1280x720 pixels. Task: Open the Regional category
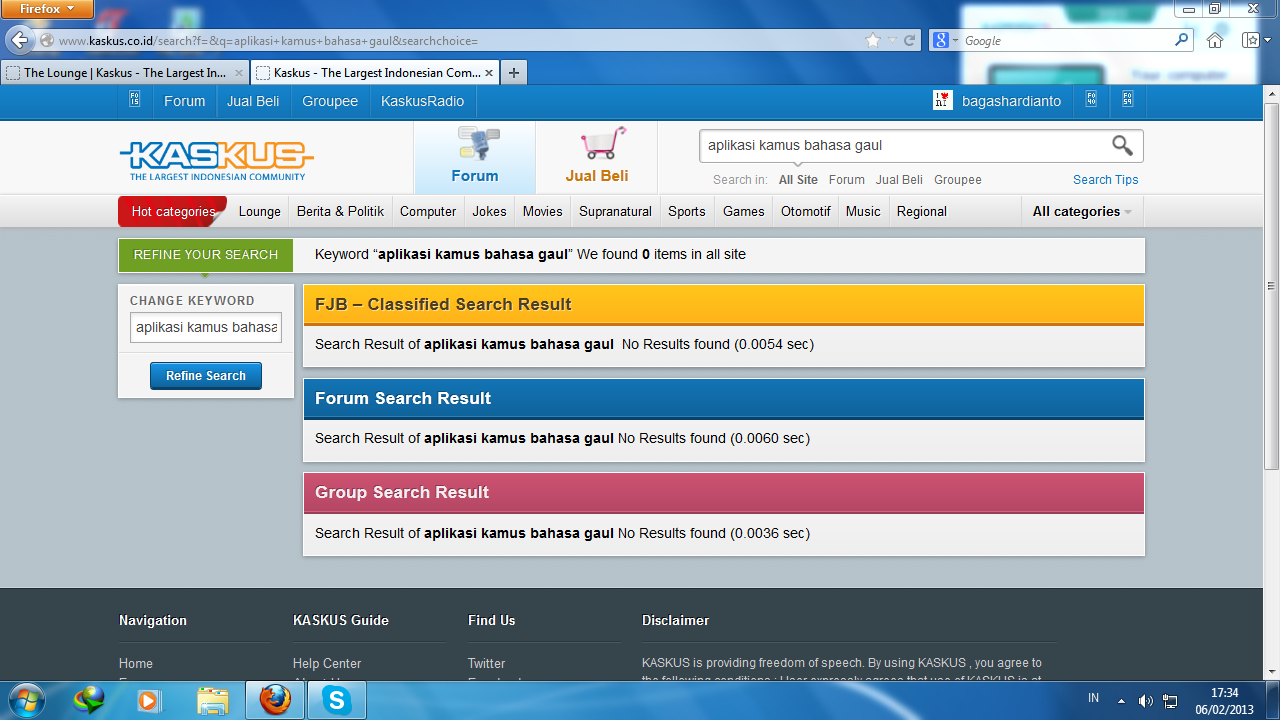click(x=922, y=211)
